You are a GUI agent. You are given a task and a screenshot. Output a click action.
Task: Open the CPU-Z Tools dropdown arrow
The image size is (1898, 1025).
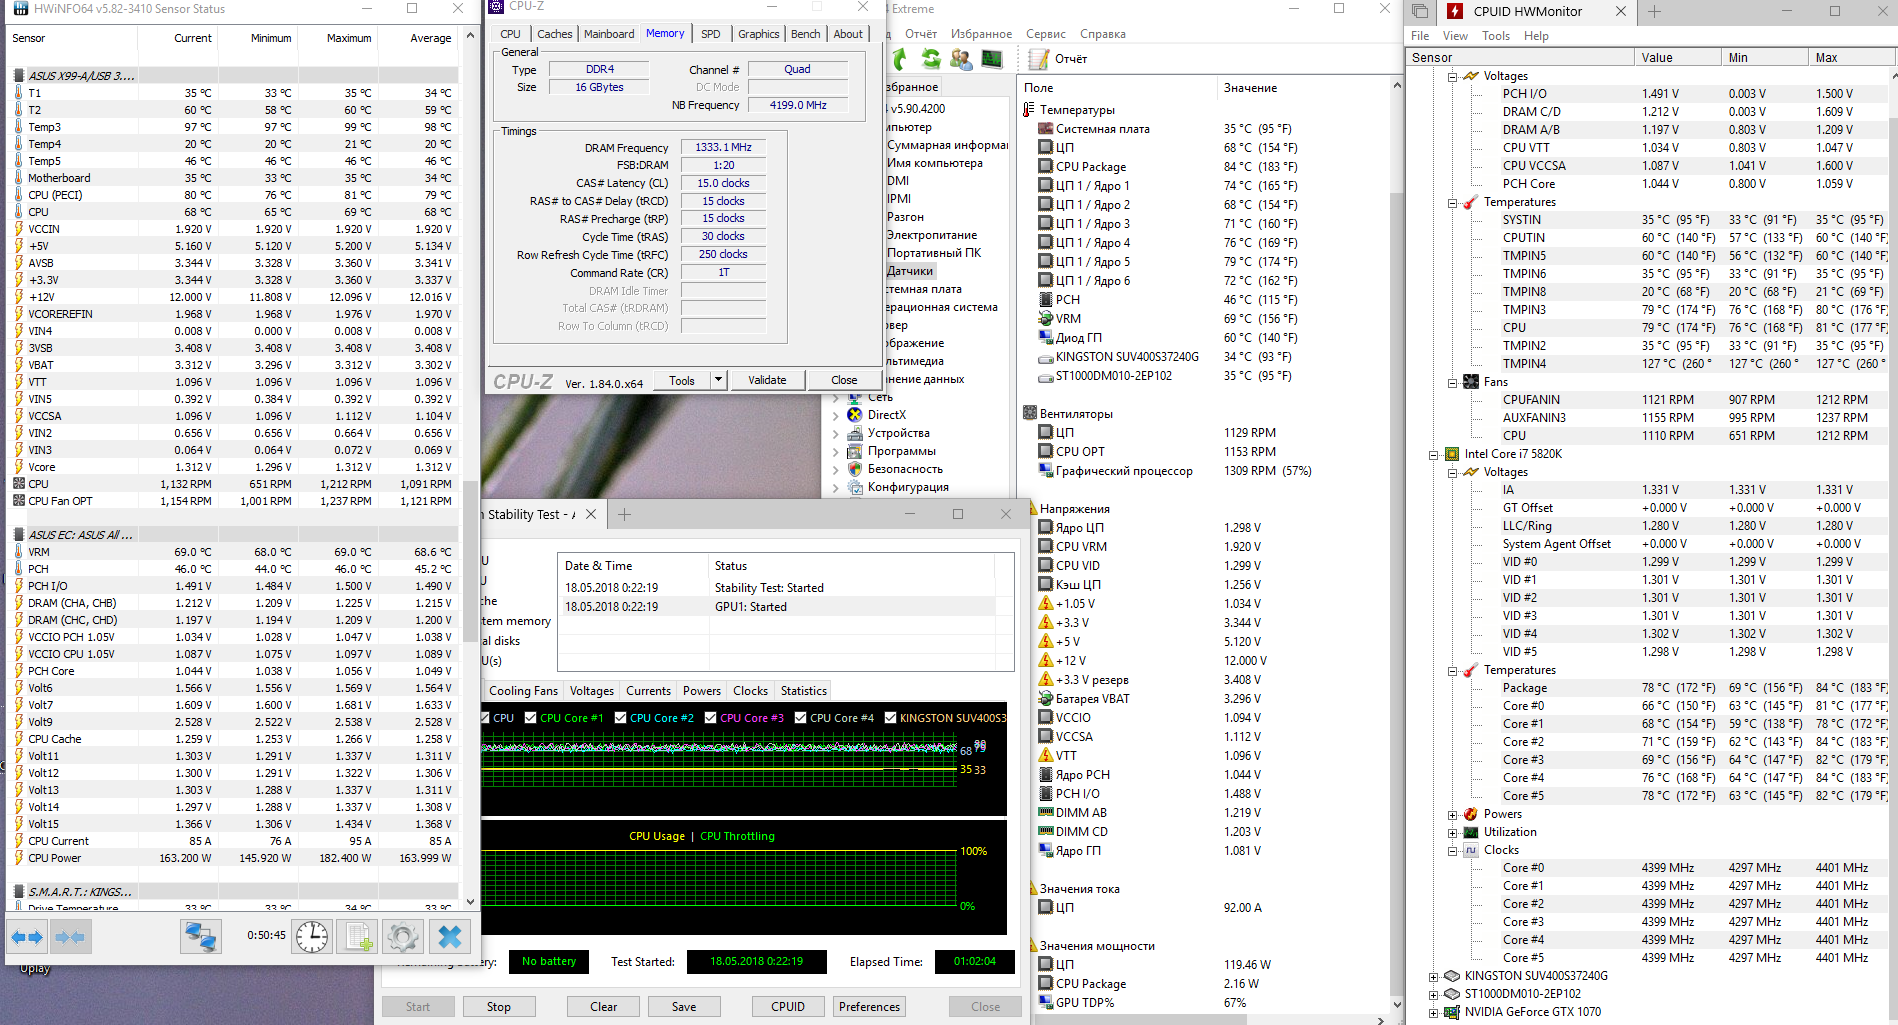[718, 380]
